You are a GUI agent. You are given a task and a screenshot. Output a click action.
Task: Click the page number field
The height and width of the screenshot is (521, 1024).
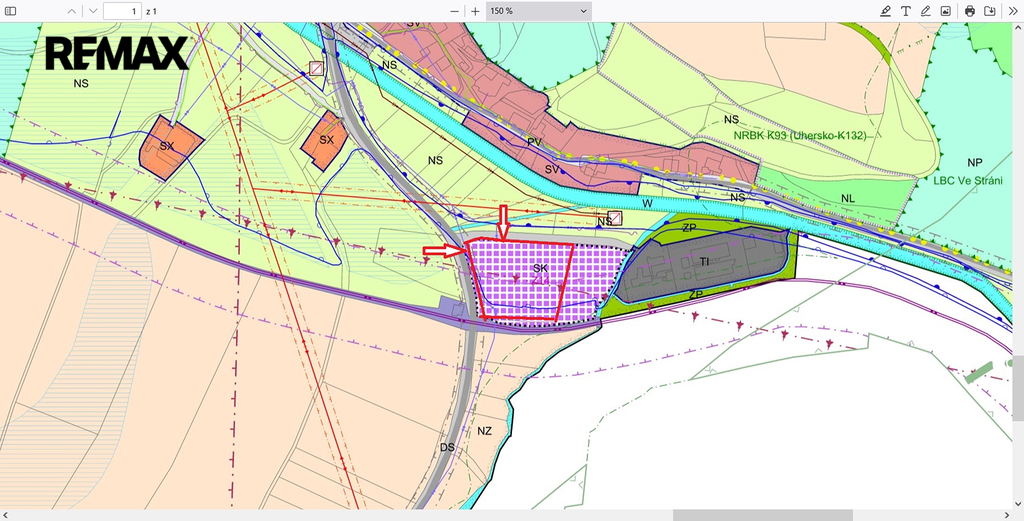click(122, 11)
